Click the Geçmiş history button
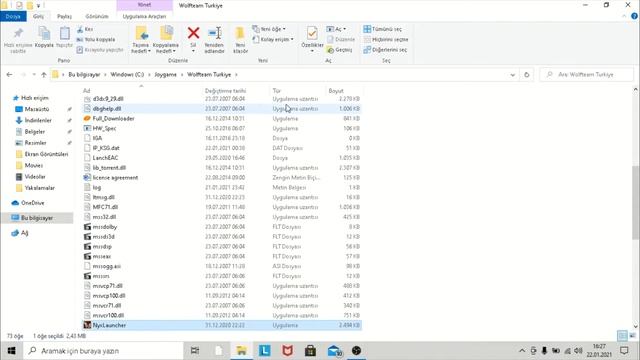Viewport: 640px width, 360px height. click(x=339, y=50)
